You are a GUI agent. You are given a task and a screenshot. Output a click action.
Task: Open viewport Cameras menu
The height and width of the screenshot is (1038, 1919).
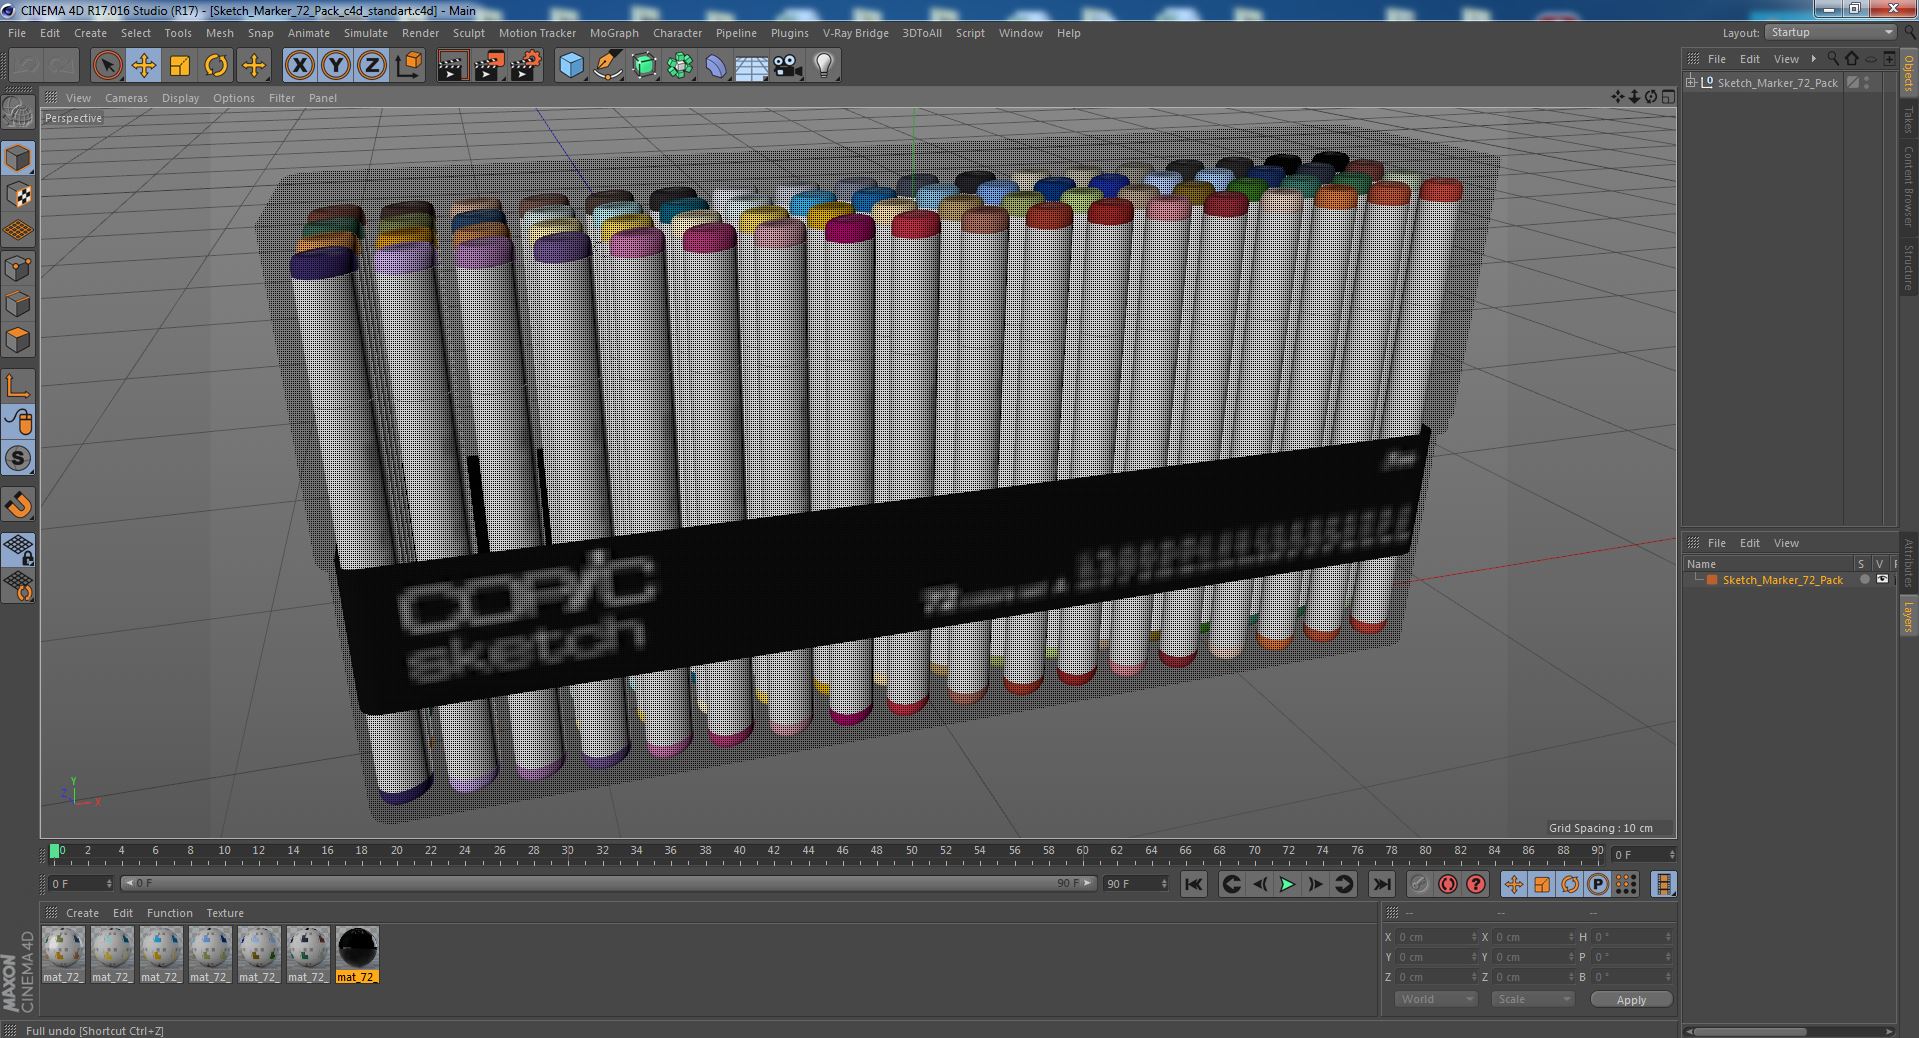click(x=126, y=98)
